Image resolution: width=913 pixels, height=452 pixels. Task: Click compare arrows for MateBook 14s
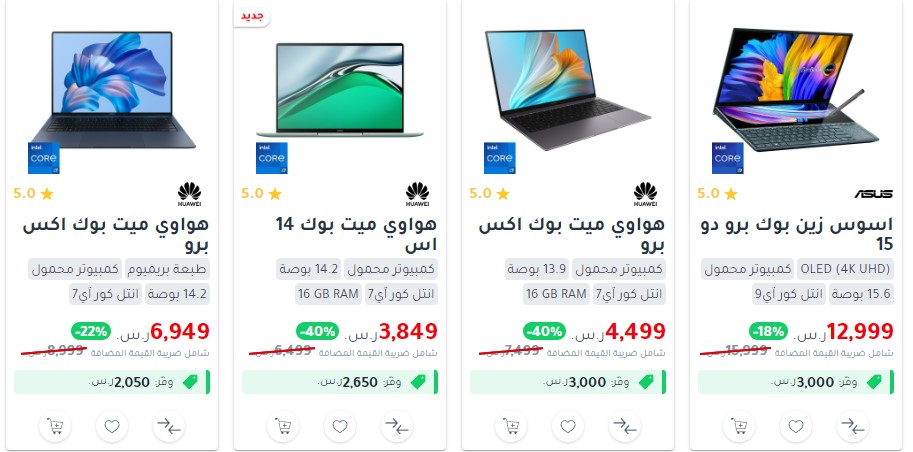(x=397, y=426)
